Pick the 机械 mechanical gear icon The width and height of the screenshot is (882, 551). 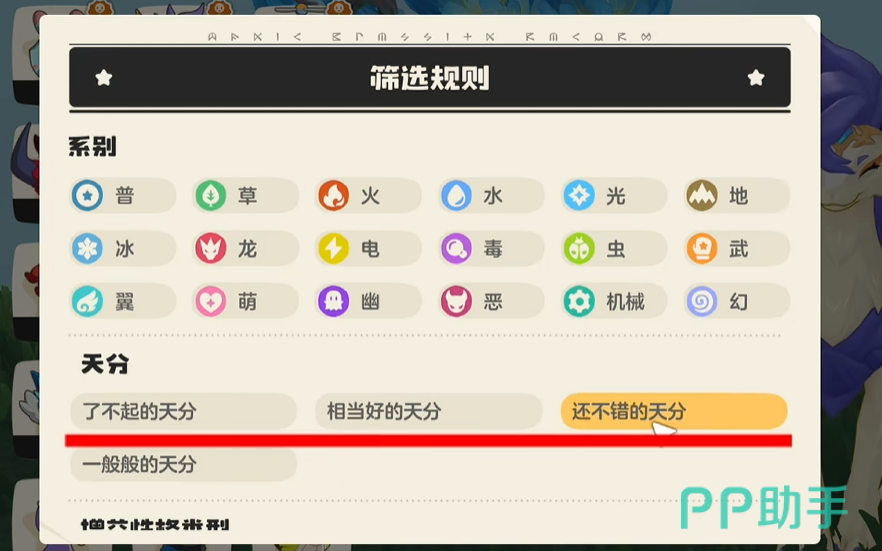(579, 301)
